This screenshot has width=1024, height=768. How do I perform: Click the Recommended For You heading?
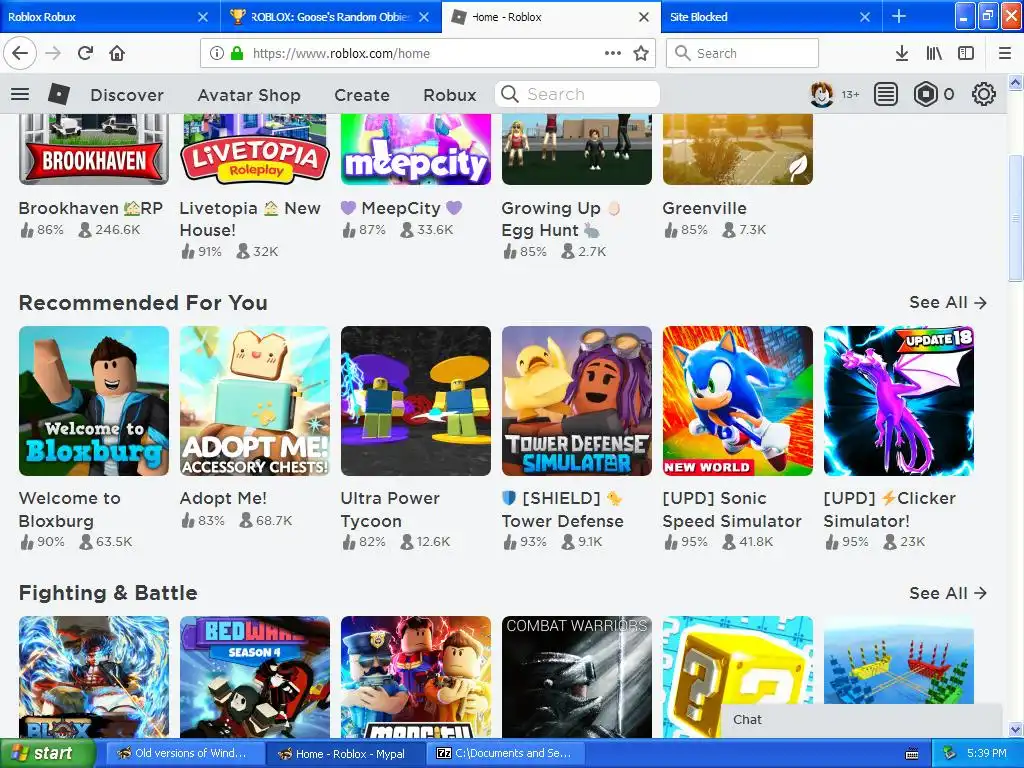click(143, 303)
